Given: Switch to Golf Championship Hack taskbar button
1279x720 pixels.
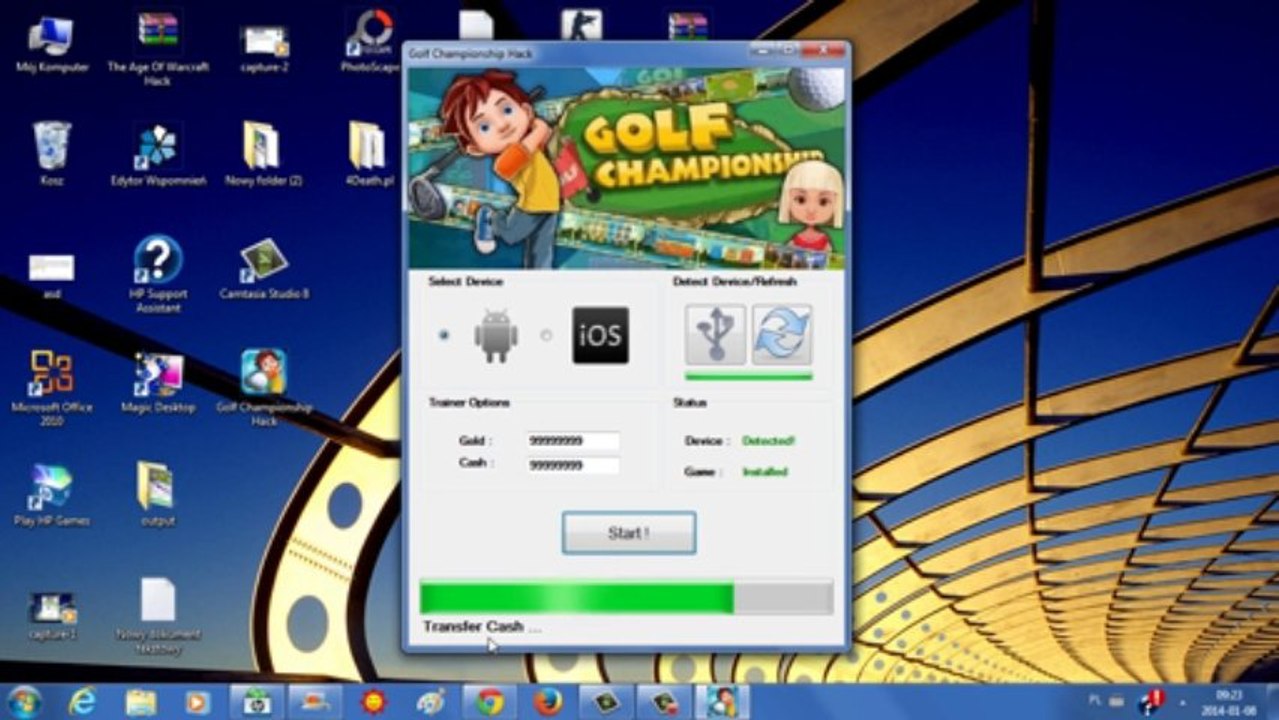Looking at the screenshot, I should coord(721,702).
